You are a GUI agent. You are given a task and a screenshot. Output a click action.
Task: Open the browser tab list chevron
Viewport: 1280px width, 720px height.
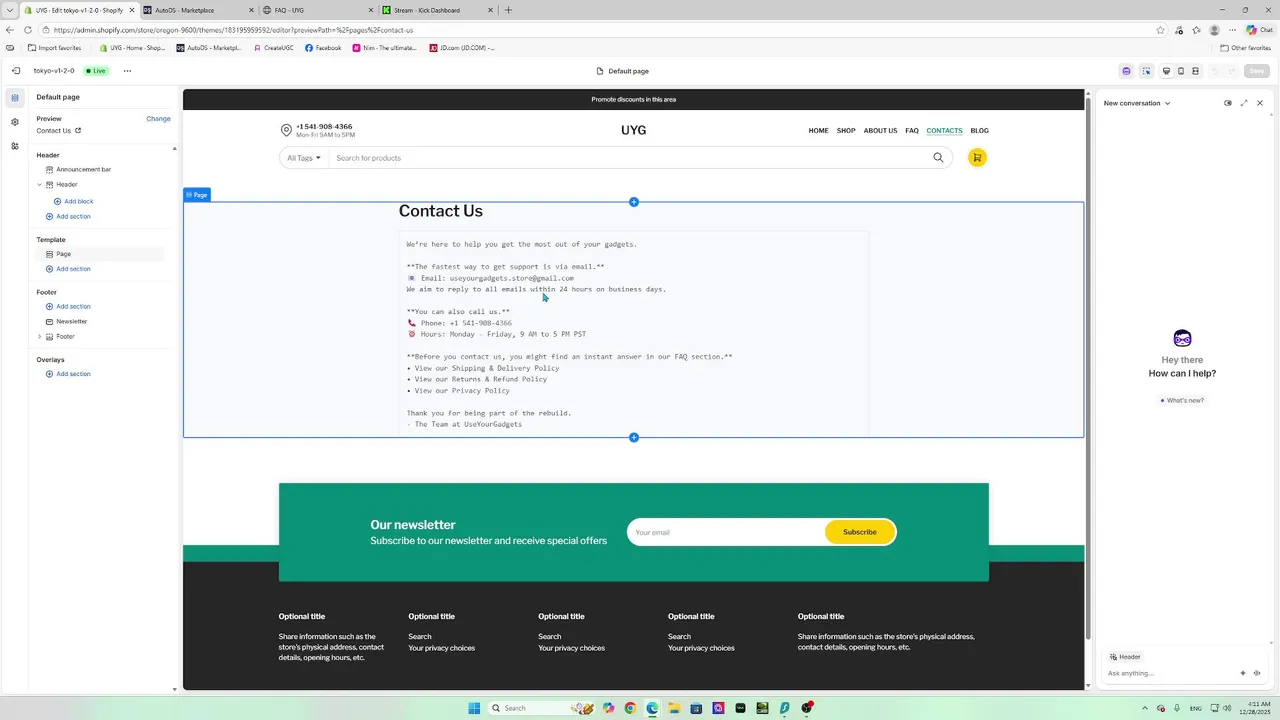coord(10,10)
